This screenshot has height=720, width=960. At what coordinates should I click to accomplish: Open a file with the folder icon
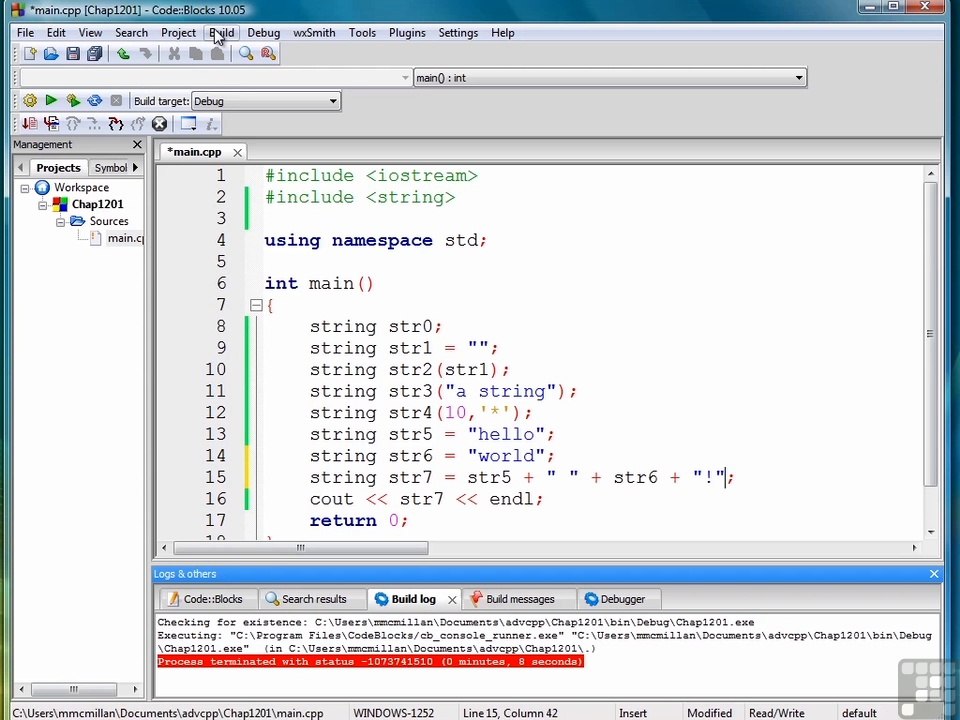(51, 54)
